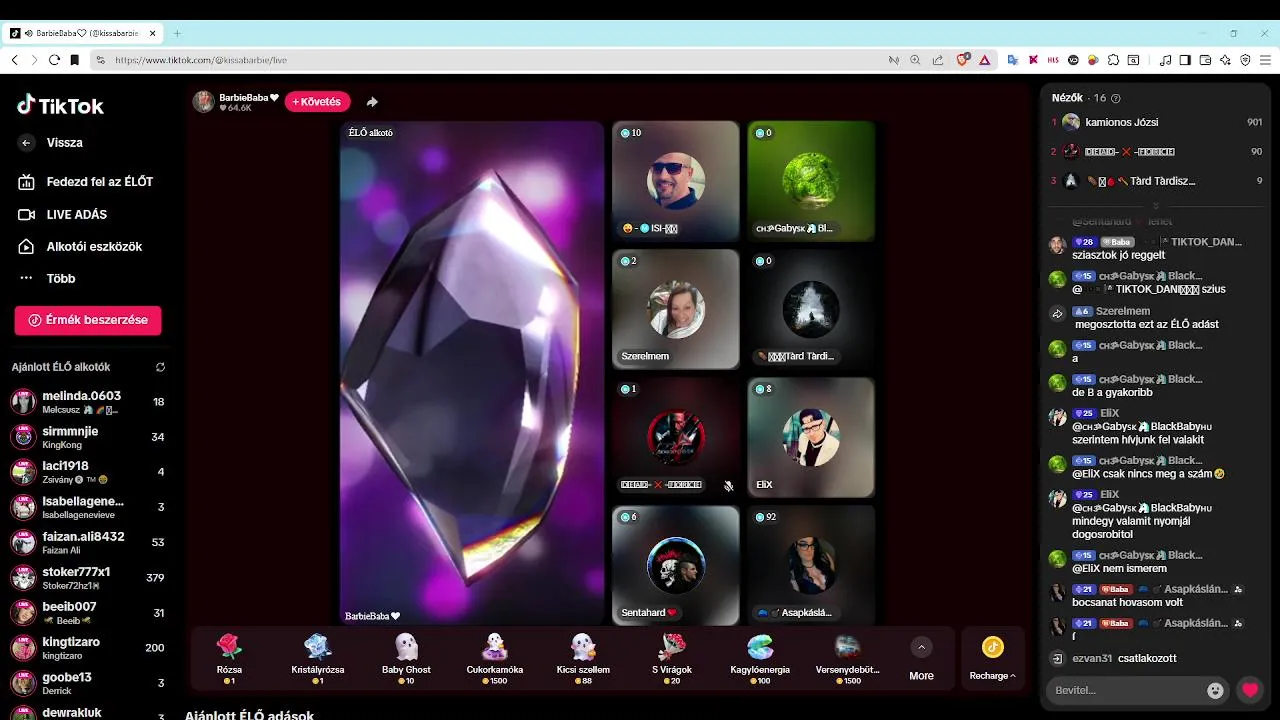This screenshot has height=720, width=1280.
Task: Click the zoom magnifier icon in address bar
Action: click(x=915, y=60)
